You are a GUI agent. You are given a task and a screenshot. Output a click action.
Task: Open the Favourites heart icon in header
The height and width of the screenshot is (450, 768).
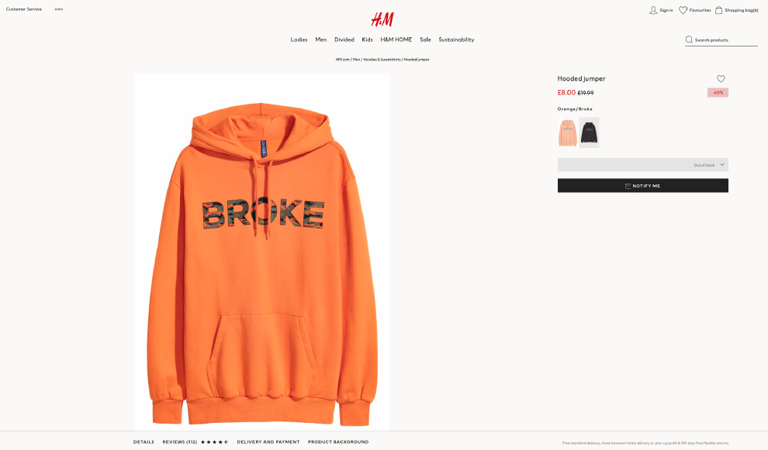click(x=683, y=10)
